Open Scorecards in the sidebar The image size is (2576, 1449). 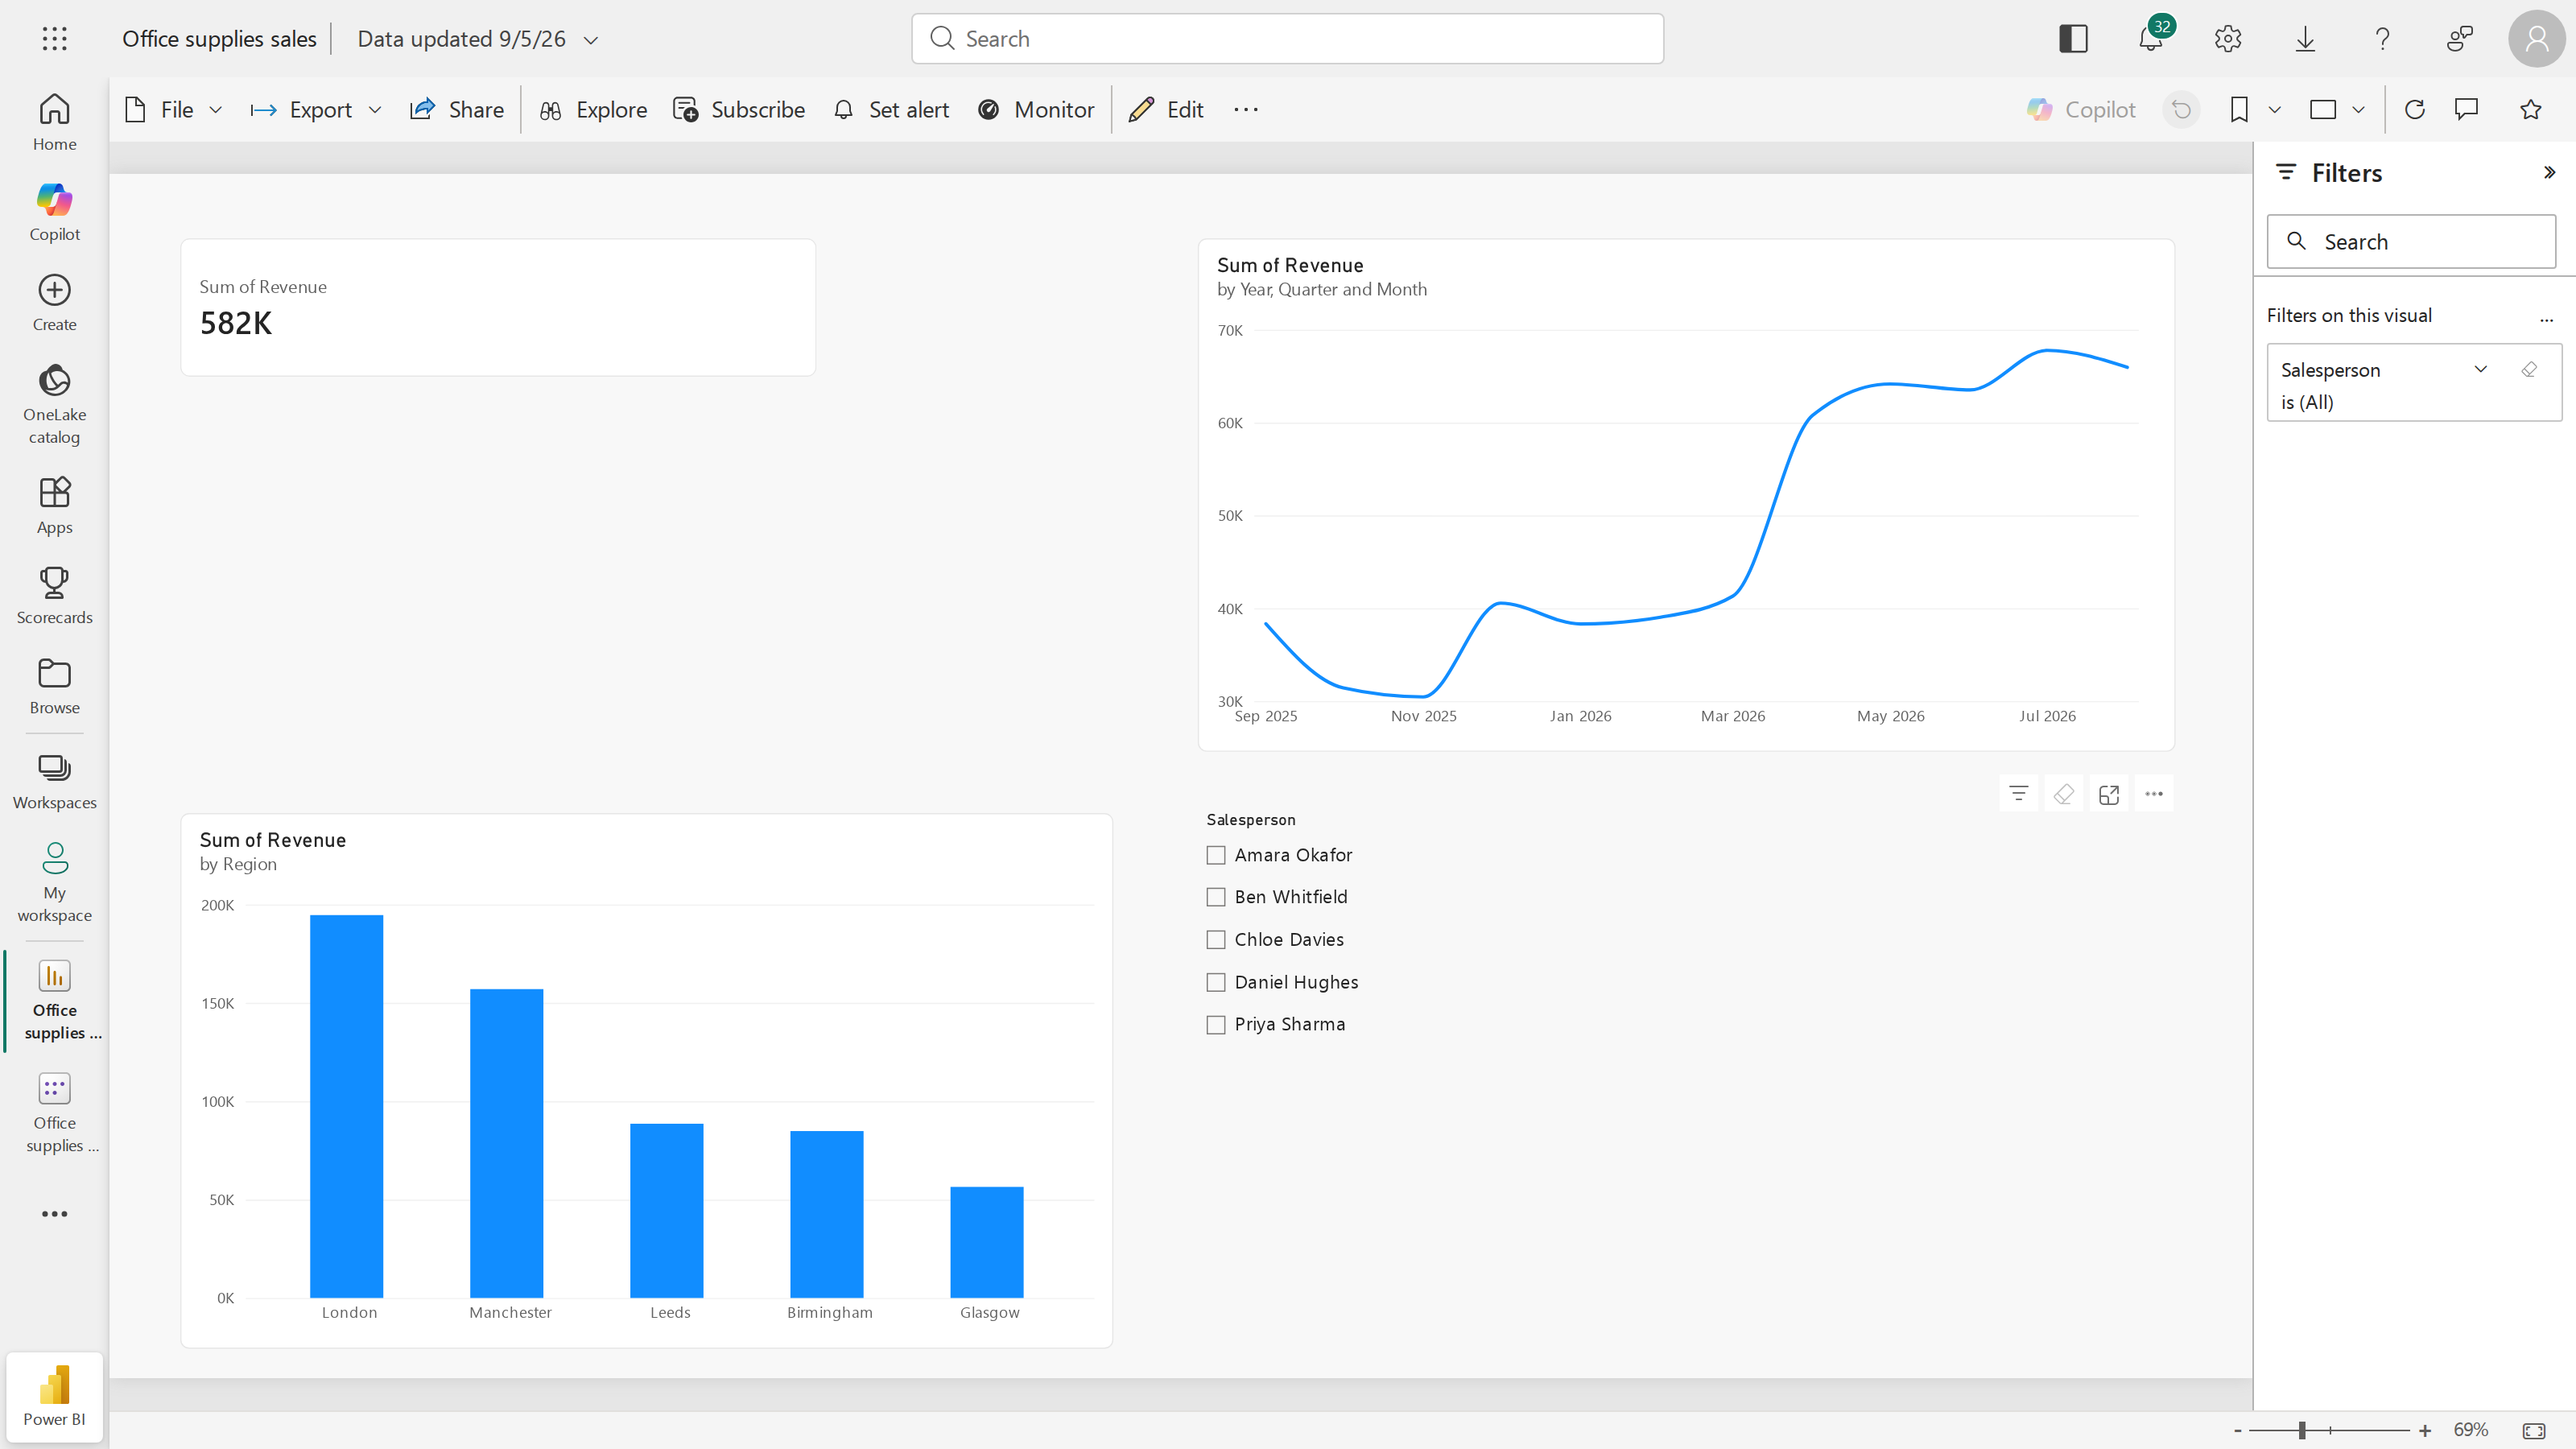[54, 596]
